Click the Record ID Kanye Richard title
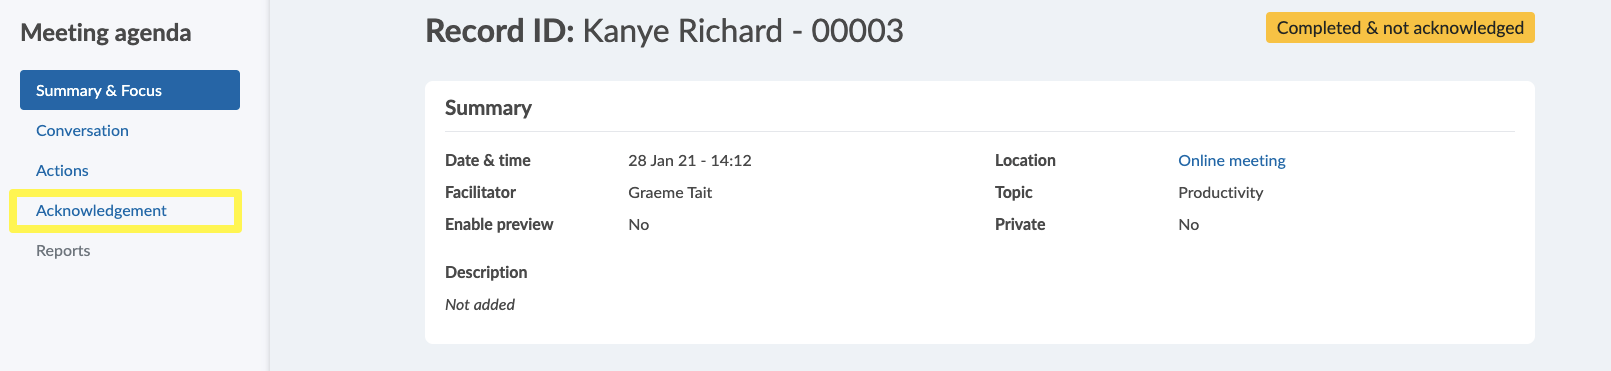This screenshot has height=371, width=1611. coord(664,31)
